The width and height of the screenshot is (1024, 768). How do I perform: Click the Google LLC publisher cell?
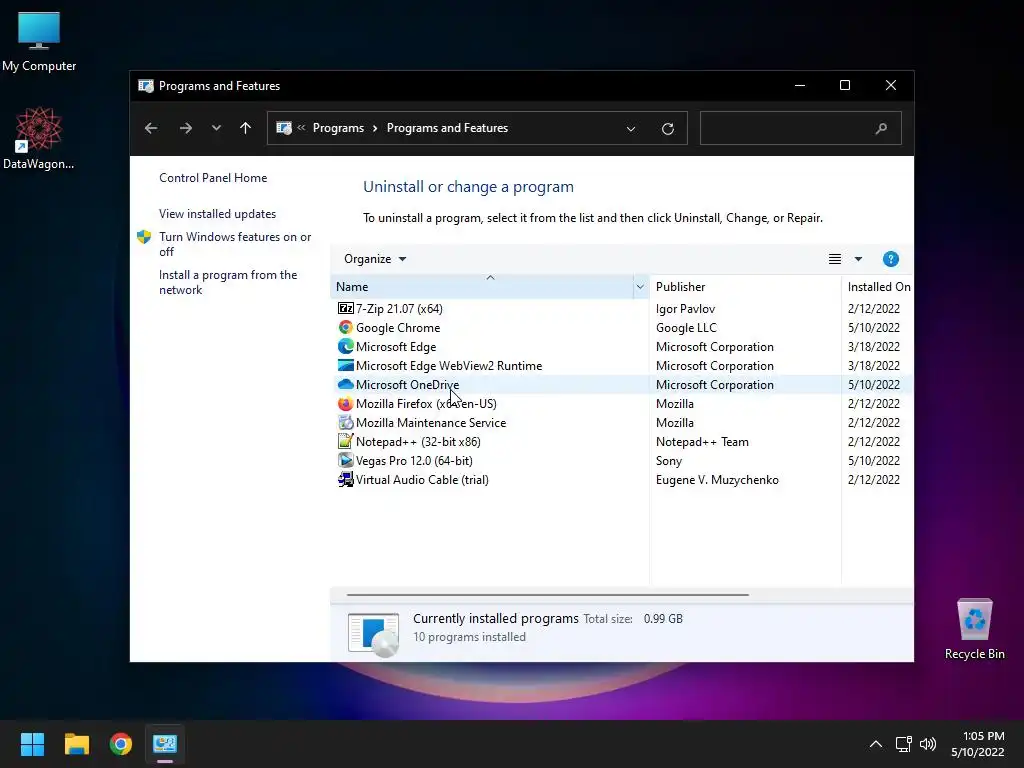tap(686, 327)
